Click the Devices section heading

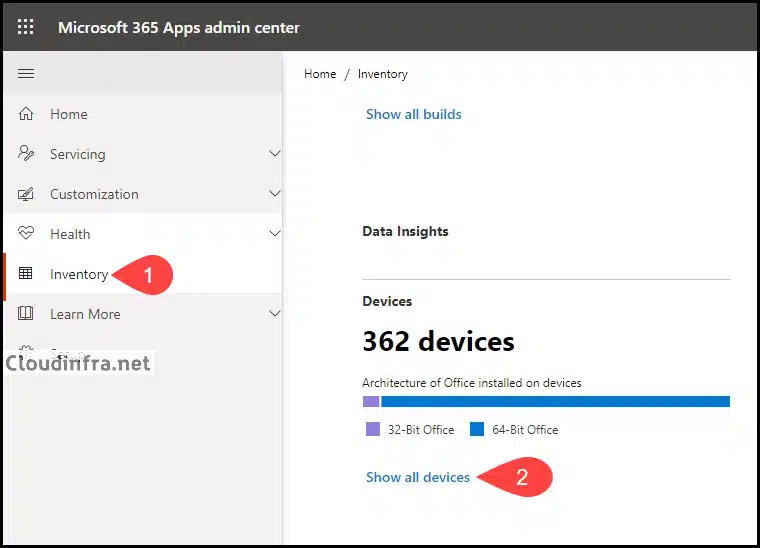387,301
